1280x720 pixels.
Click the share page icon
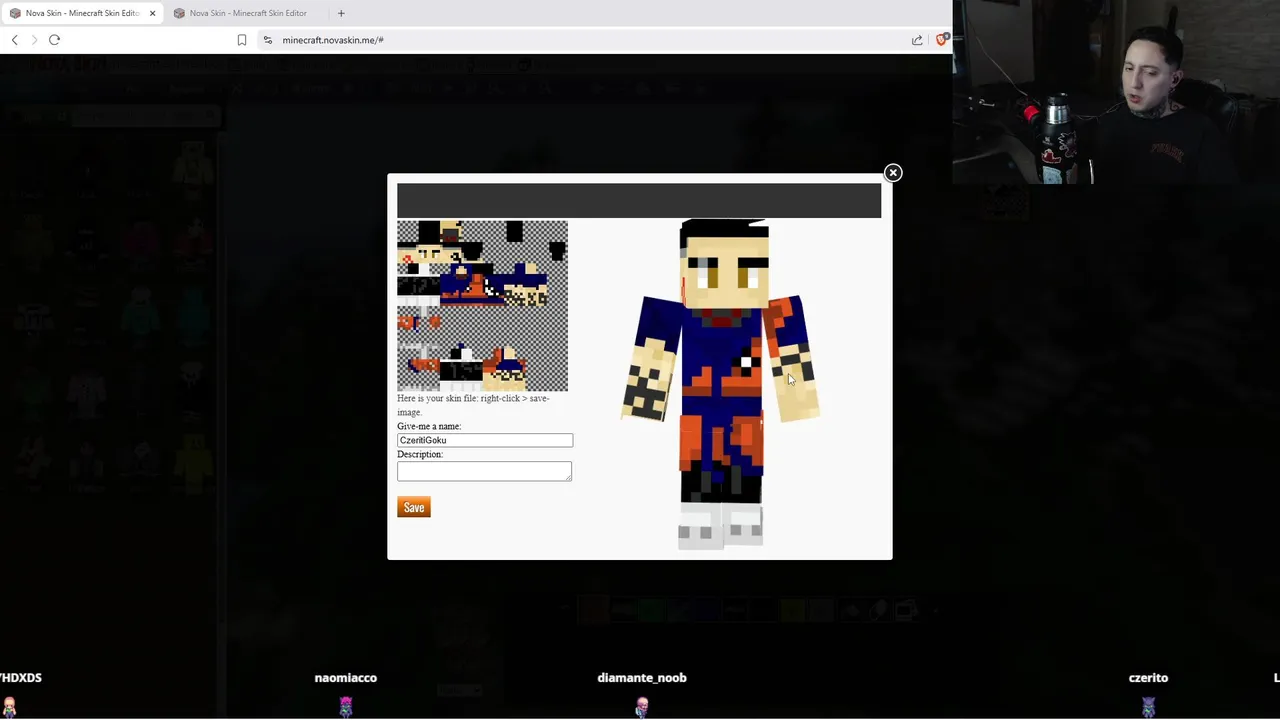917,40
